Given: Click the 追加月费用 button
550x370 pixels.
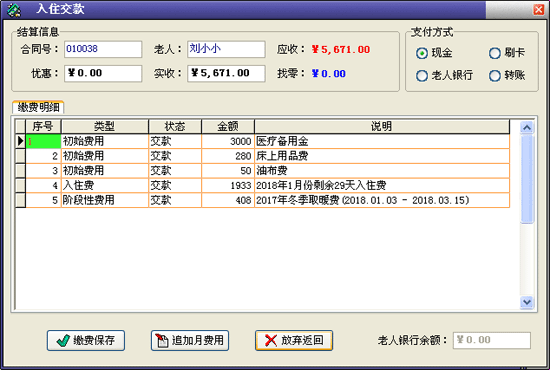Looking at the screenshot, I should click(x=190, y=340).
